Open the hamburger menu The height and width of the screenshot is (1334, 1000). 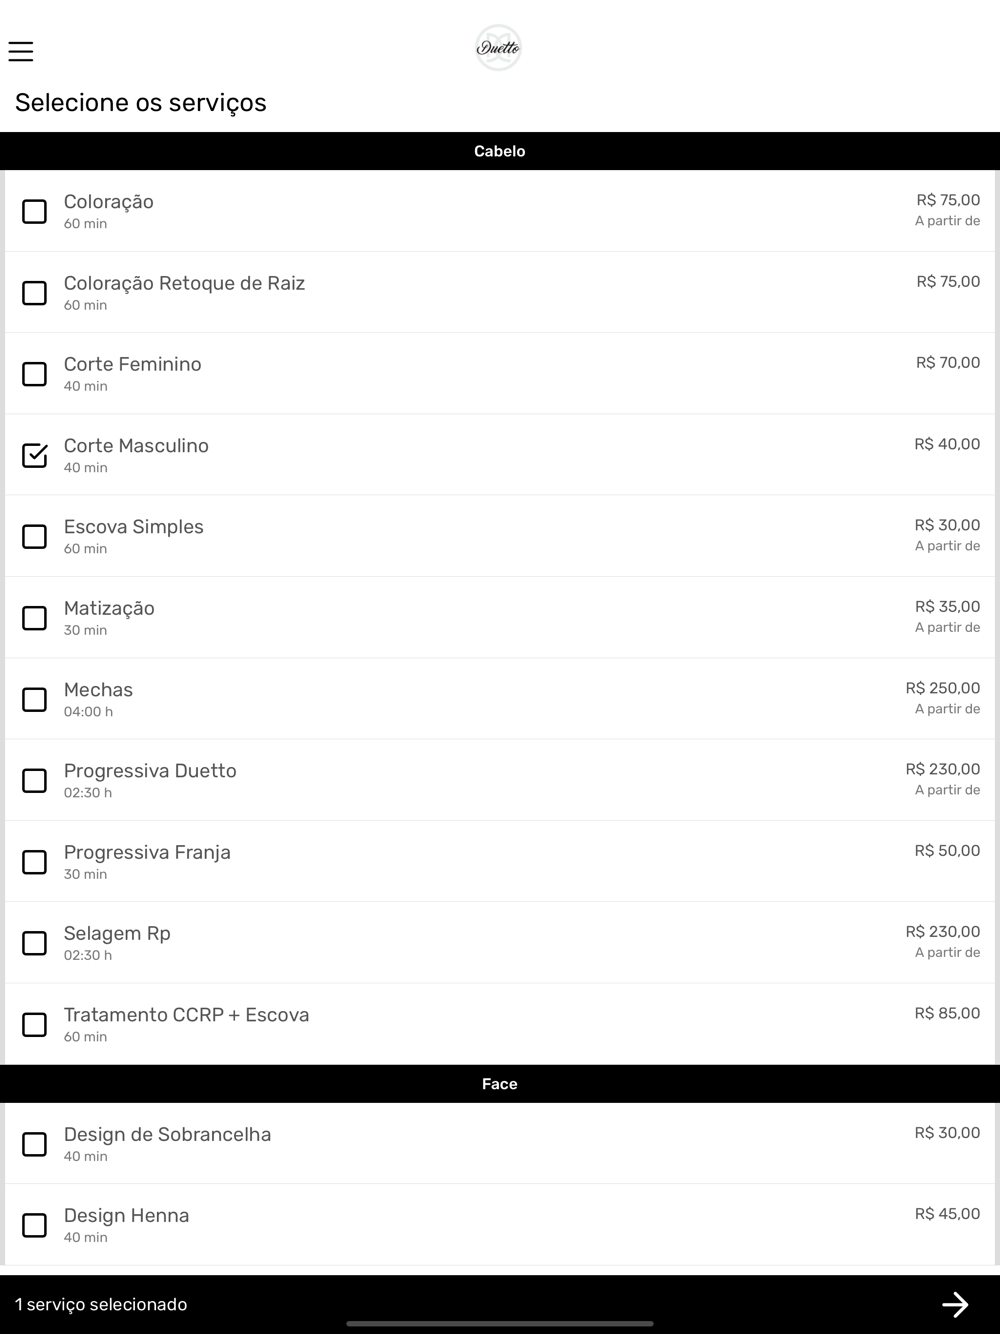pos(21,51)
